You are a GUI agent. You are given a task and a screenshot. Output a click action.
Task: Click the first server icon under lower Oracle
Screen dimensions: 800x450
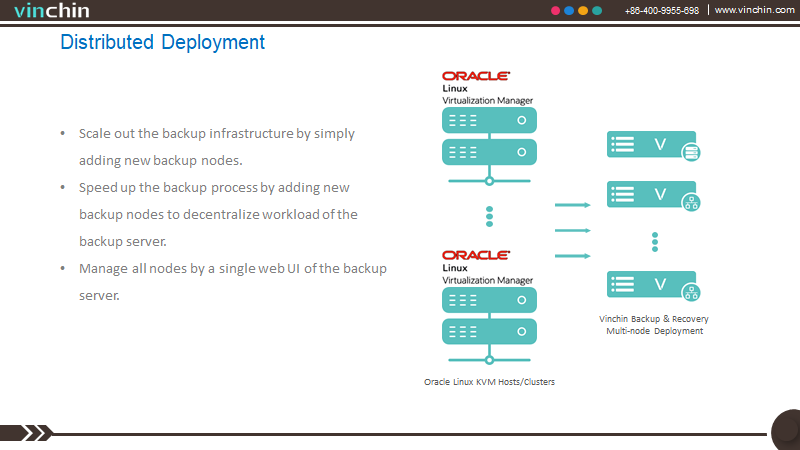coord(489,300)
